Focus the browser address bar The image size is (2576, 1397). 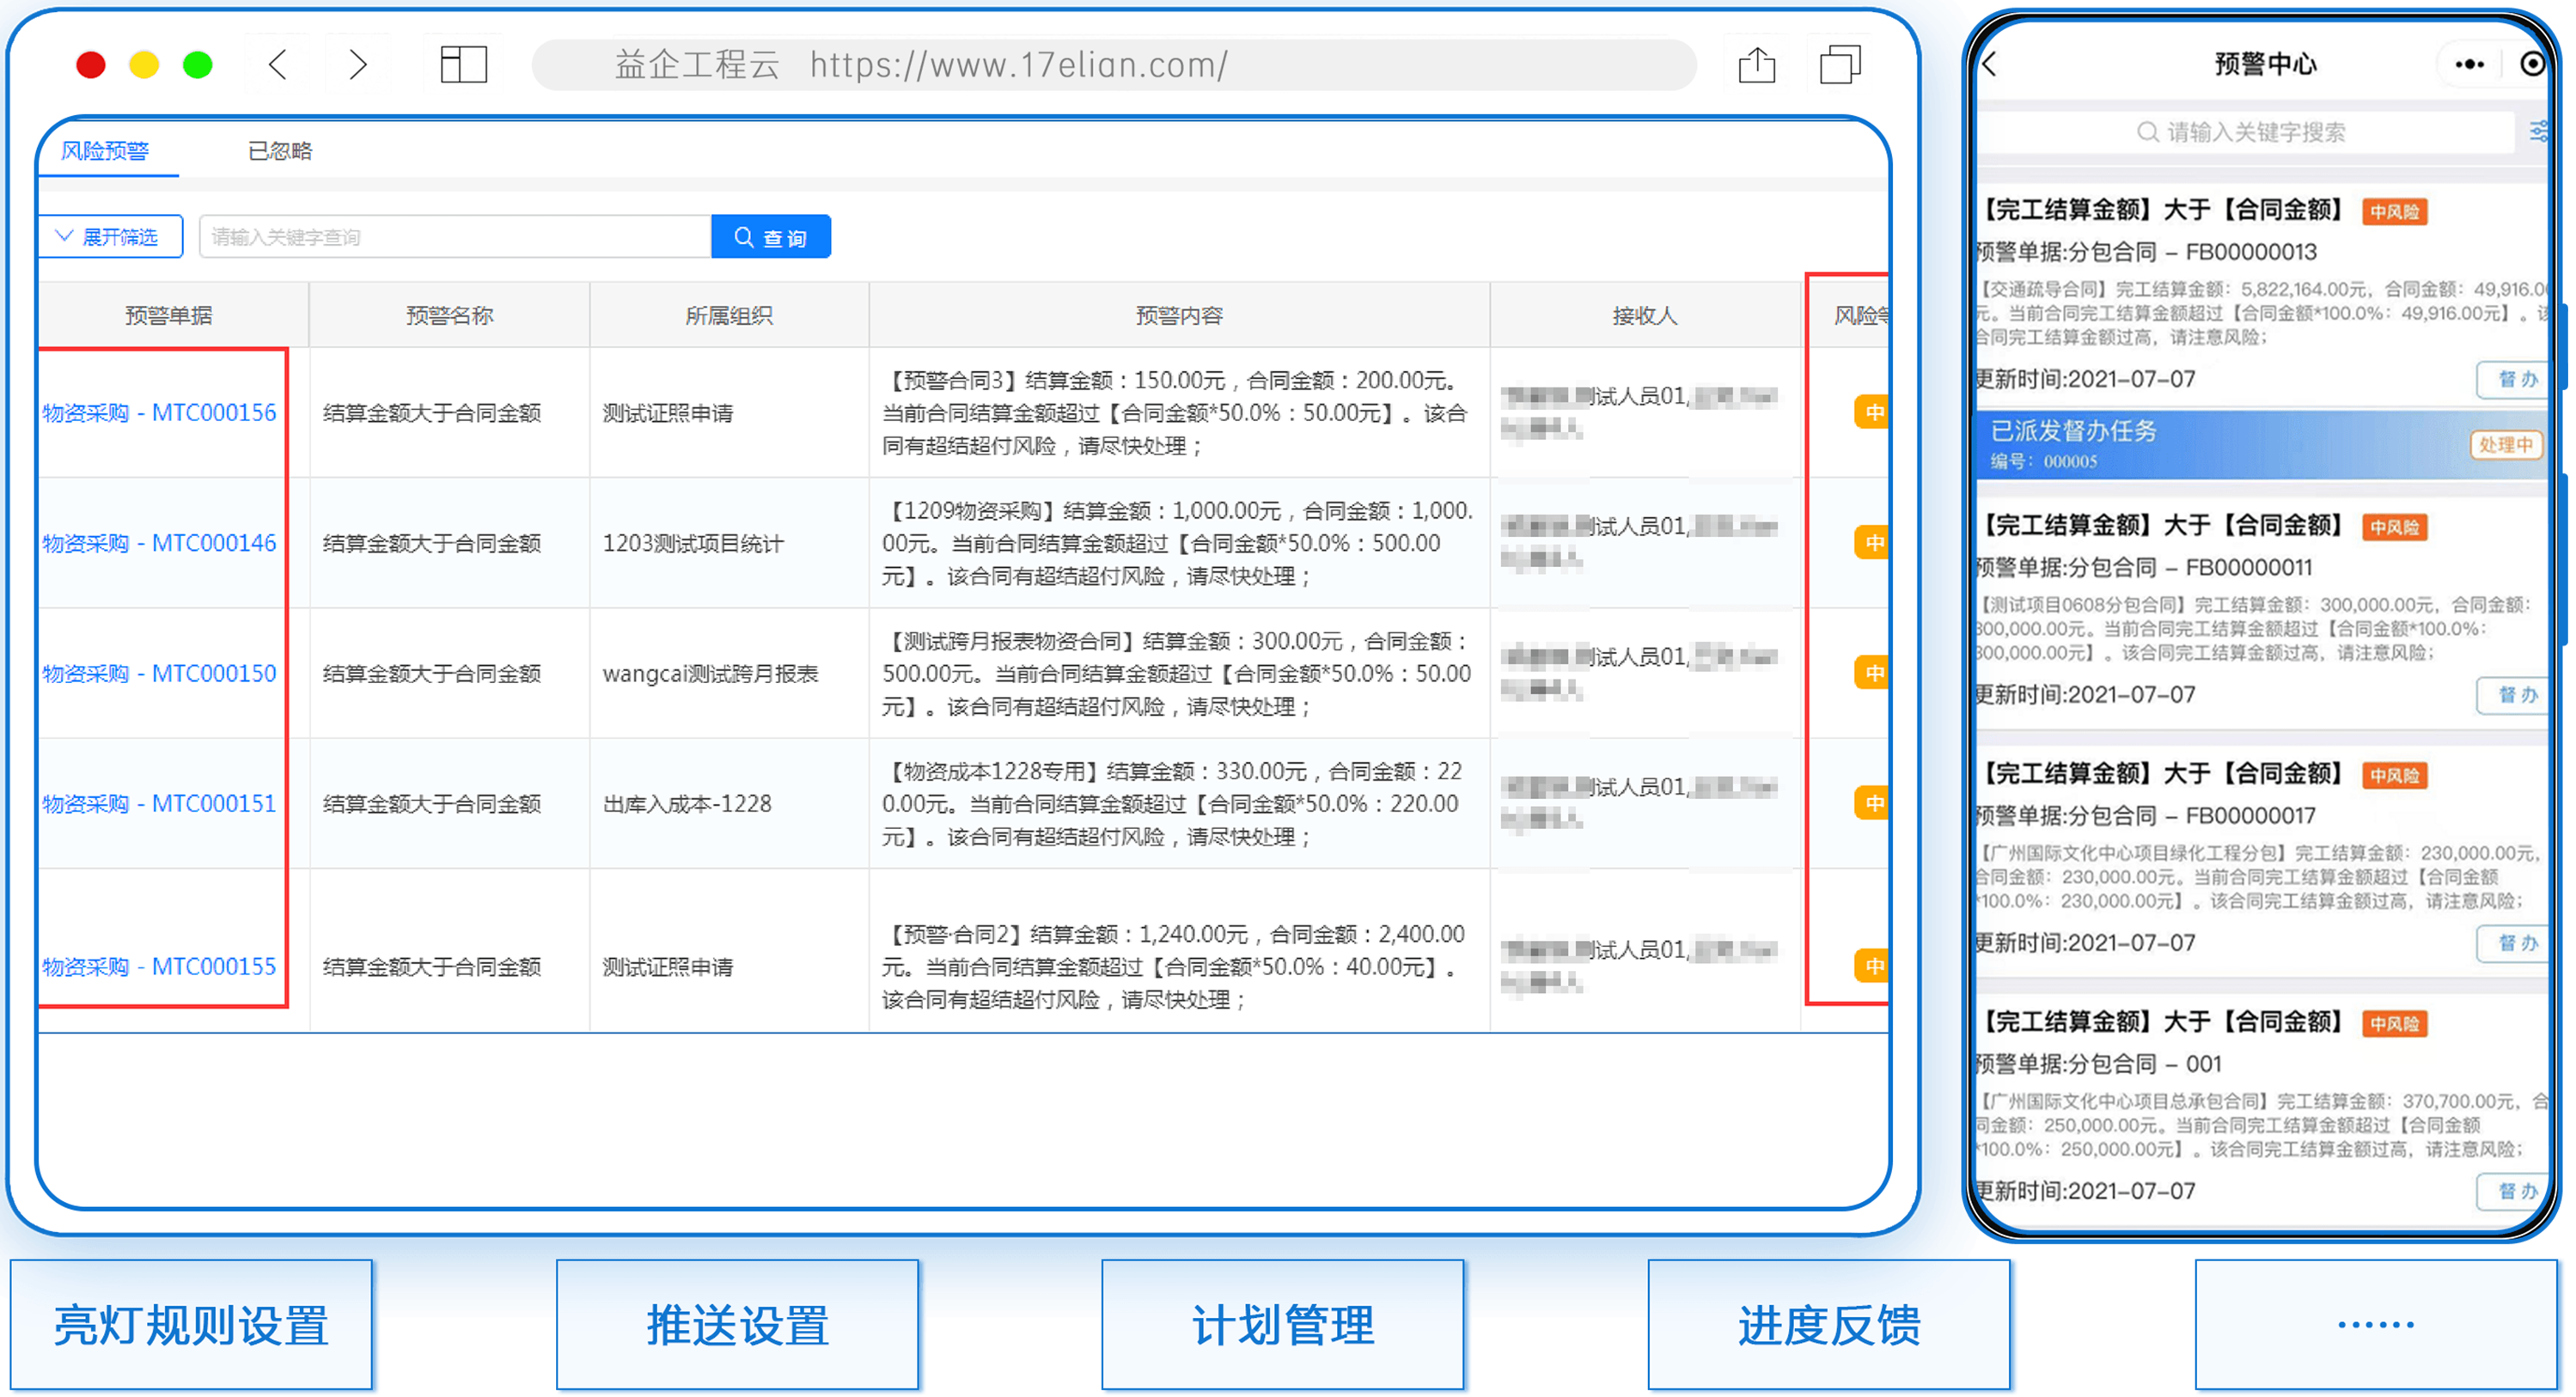click(x=1113, y=65)
